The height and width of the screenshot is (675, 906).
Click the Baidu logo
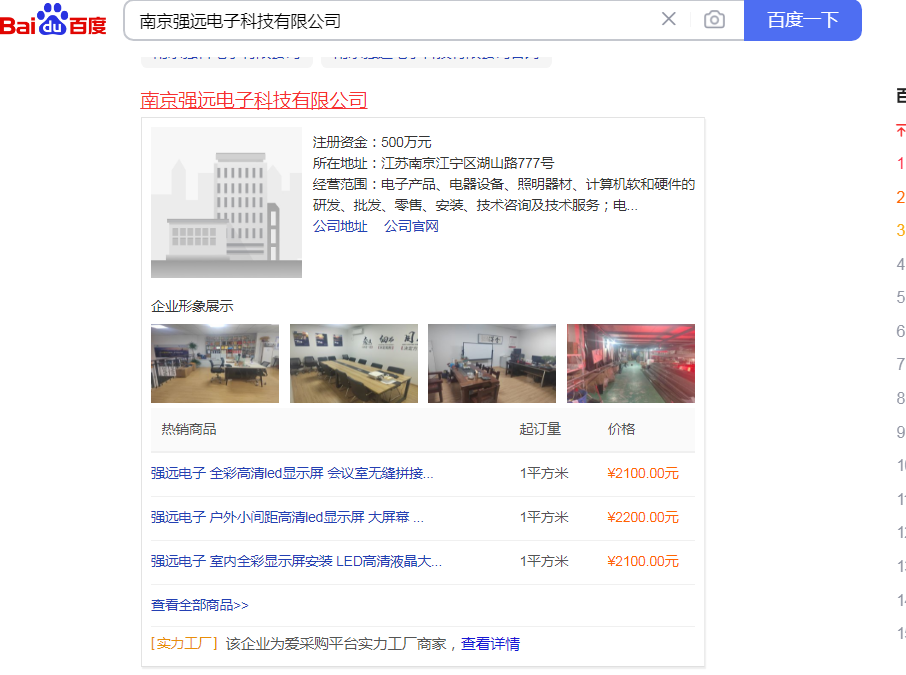(53, 20)
